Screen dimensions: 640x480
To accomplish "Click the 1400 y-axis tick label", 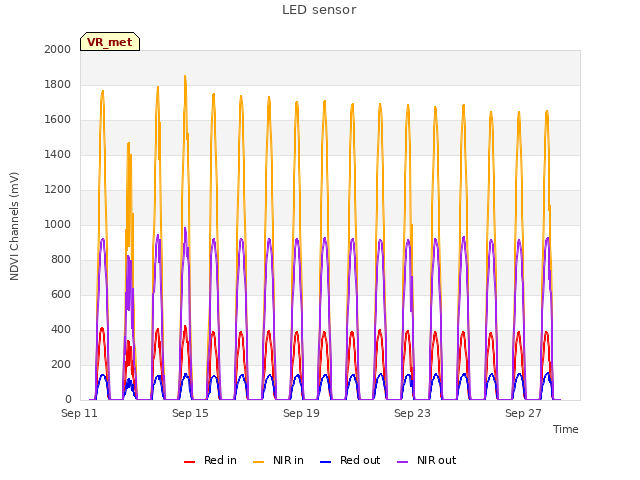I will (58, 154).
